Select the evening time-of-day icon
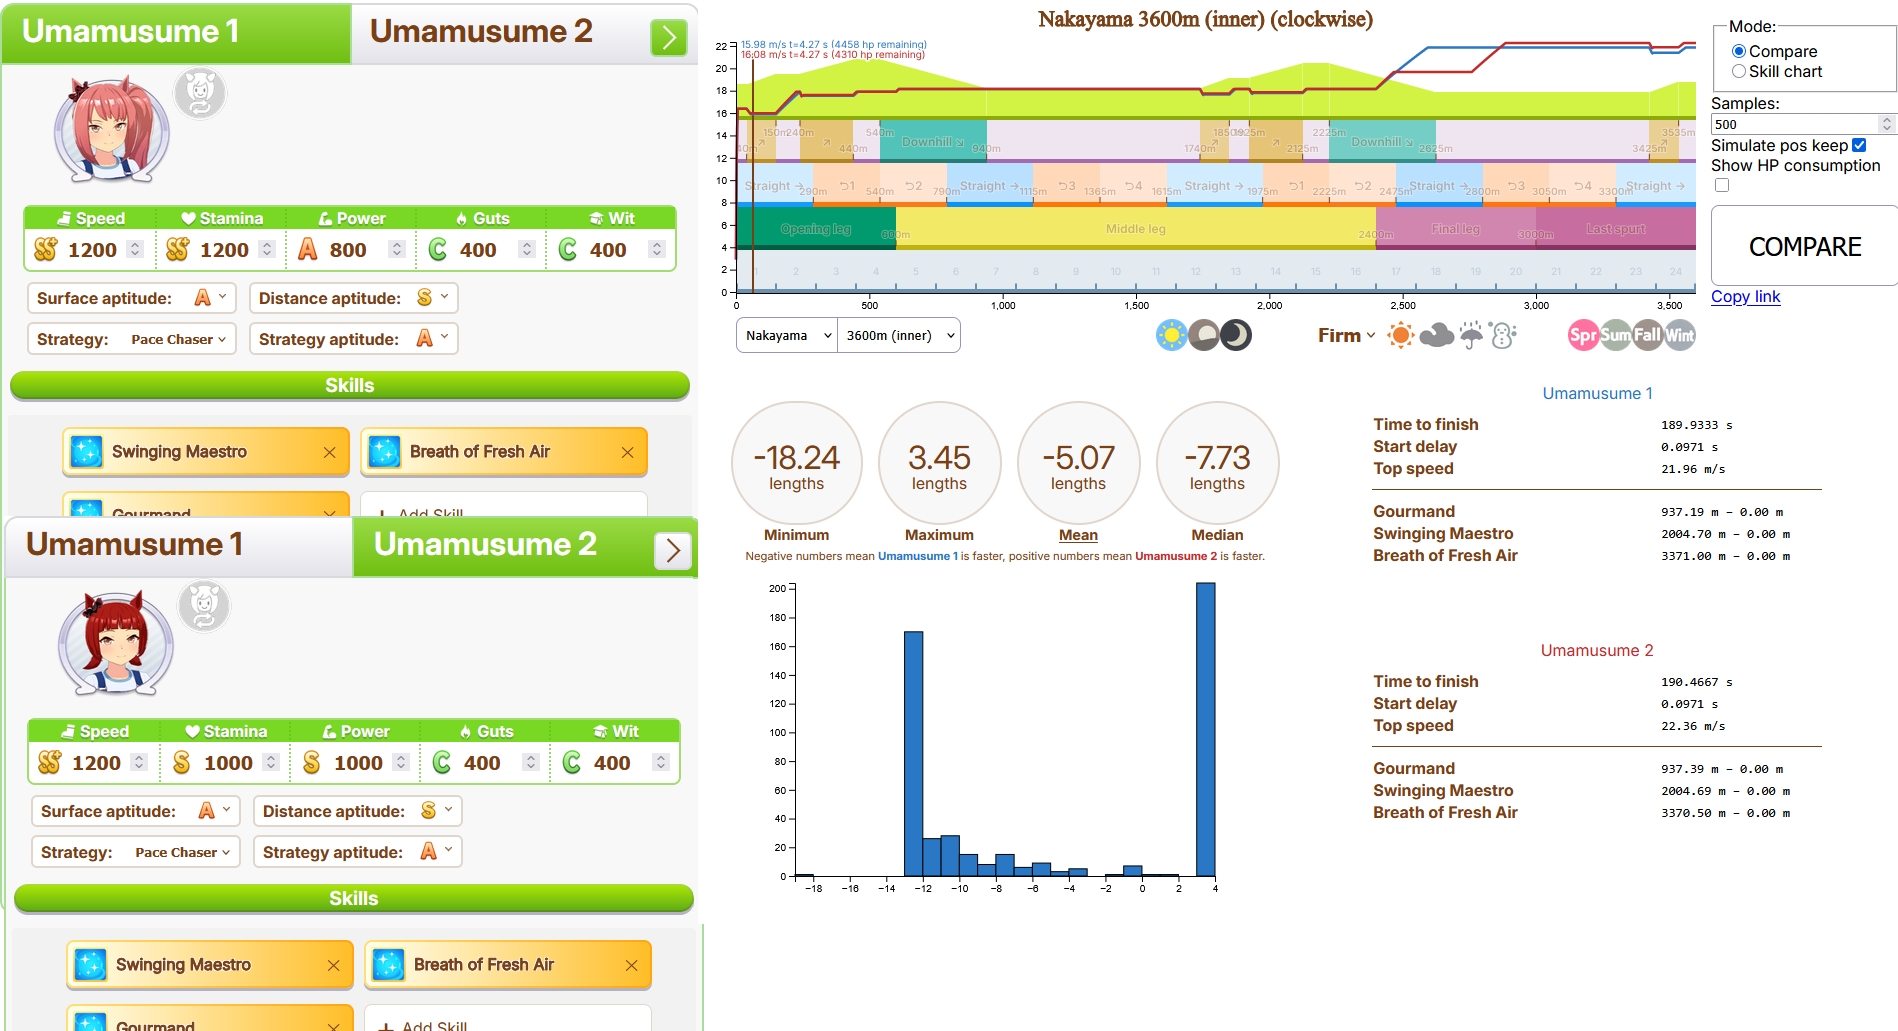The width and height of the screenshot is (1898, 1031). 1203,335
